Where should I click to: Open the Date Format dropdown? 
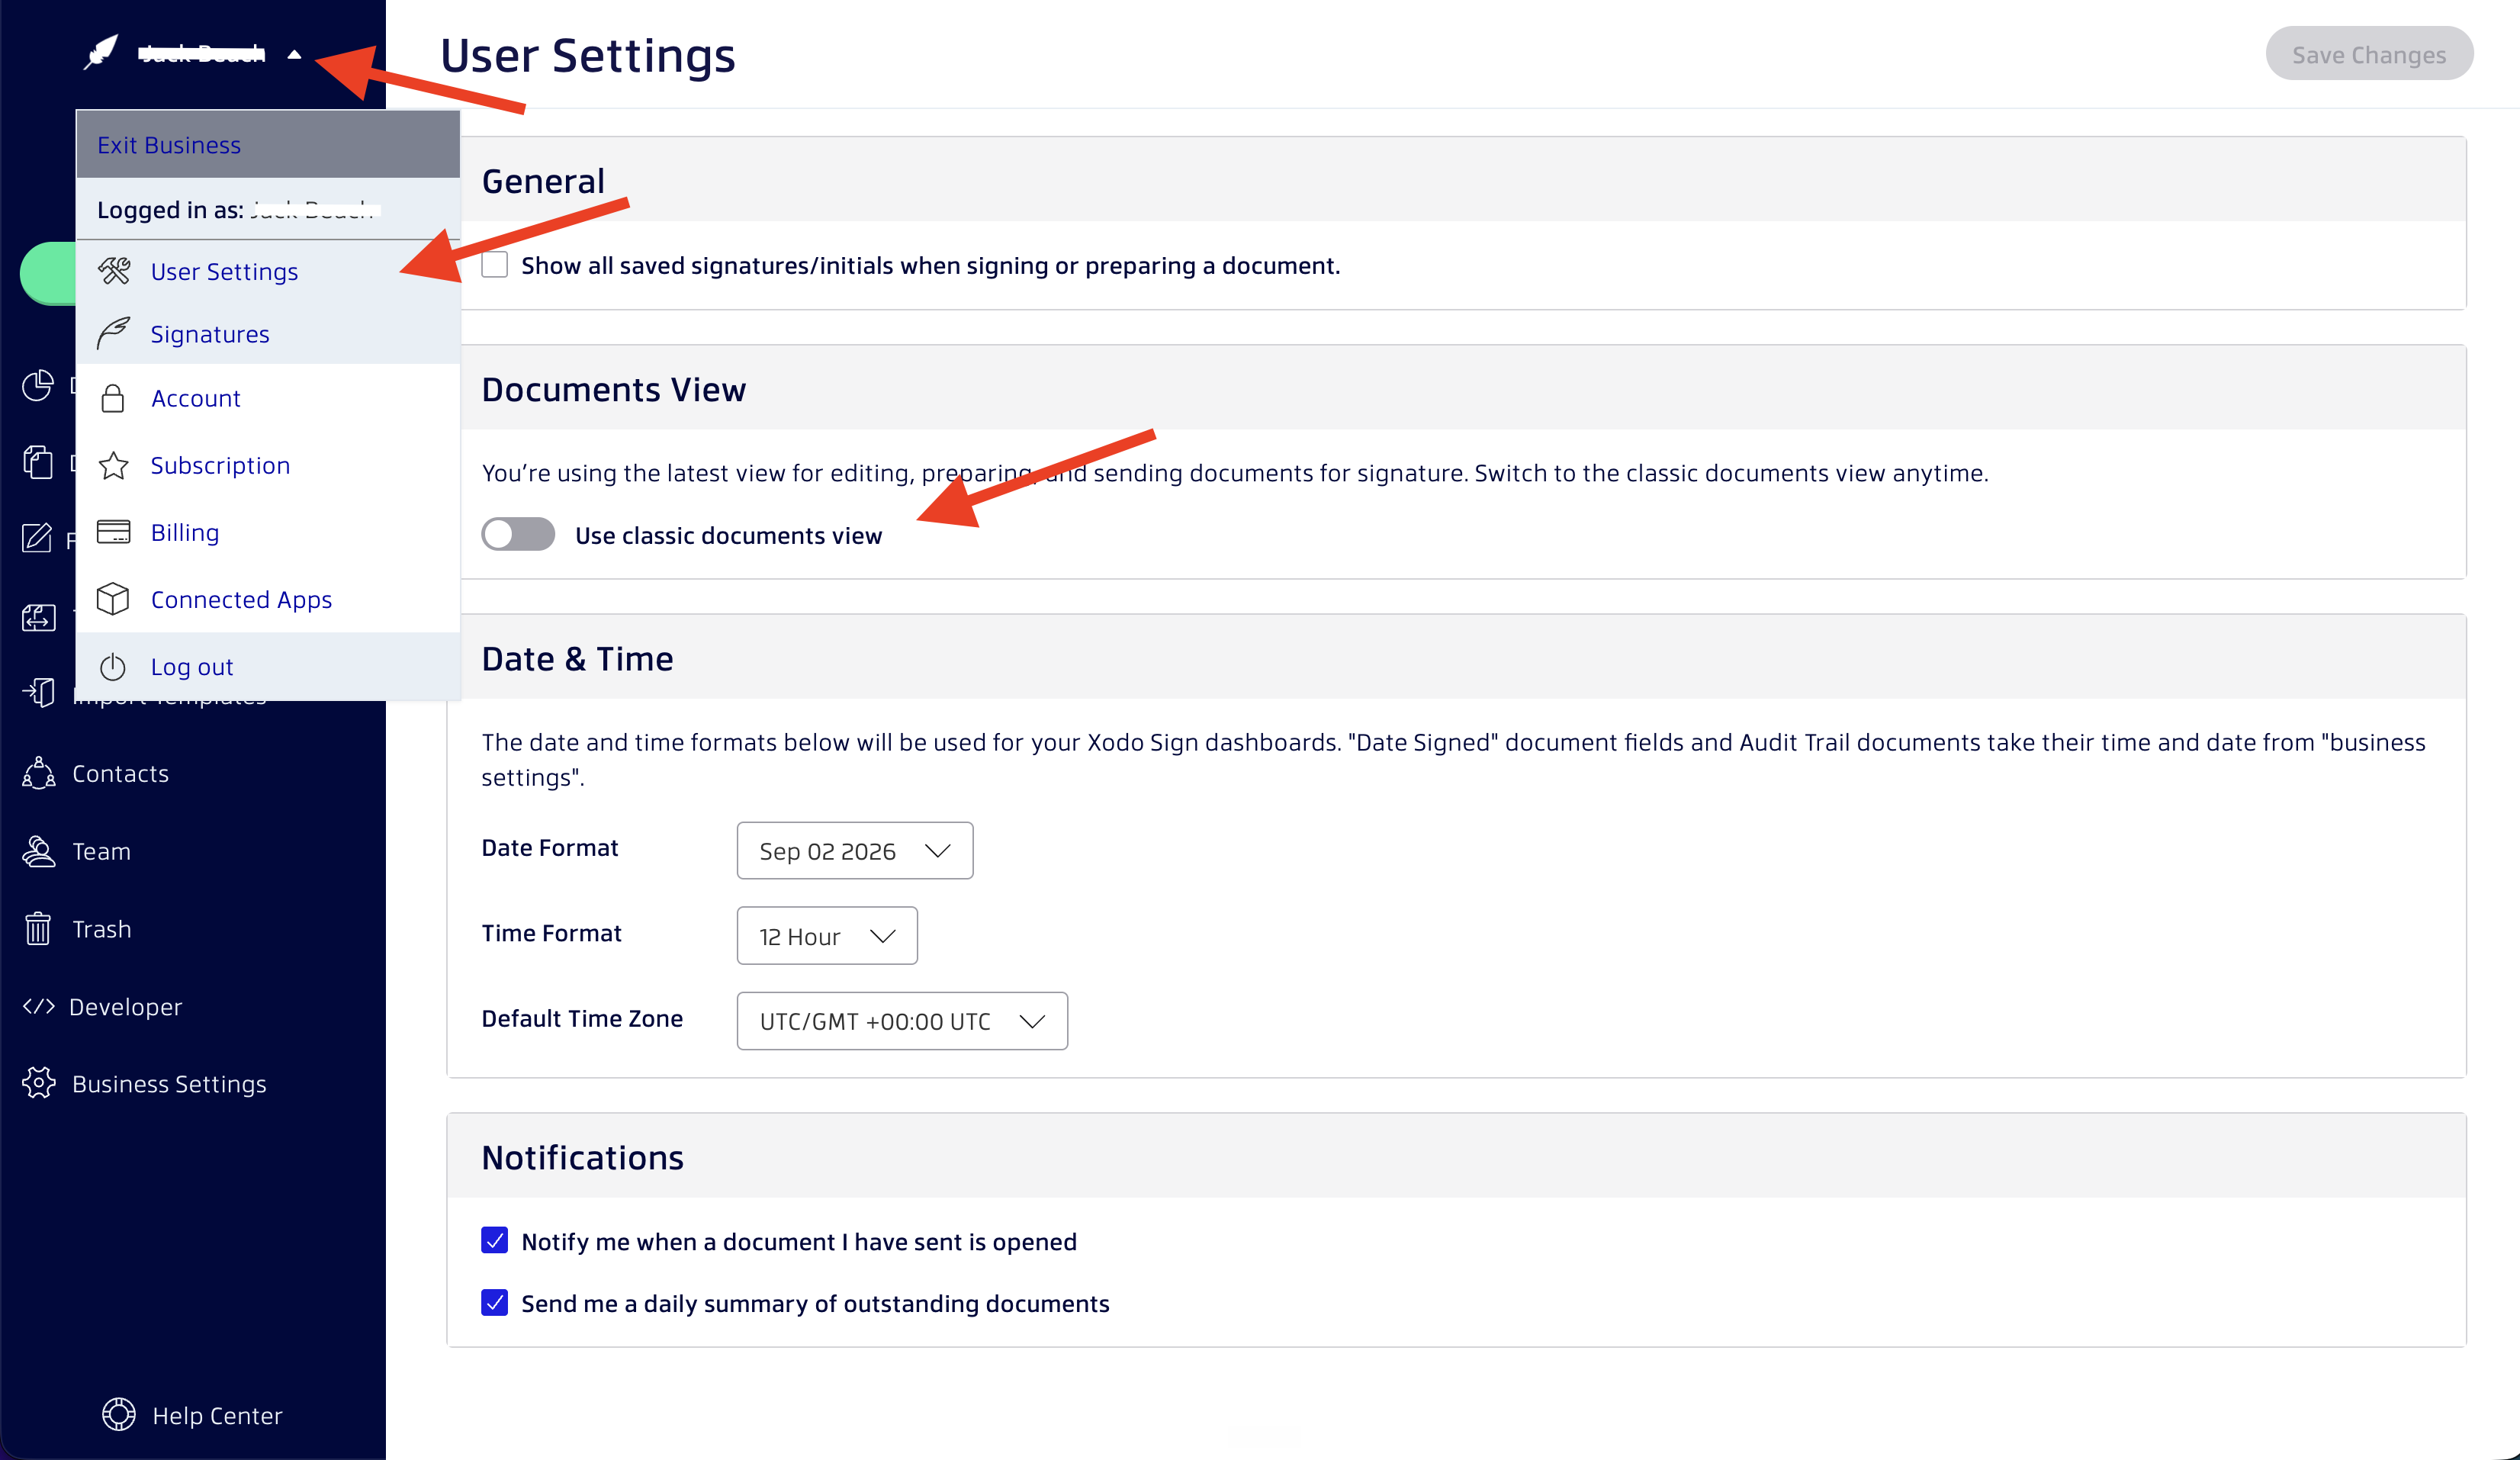point(855,851)
